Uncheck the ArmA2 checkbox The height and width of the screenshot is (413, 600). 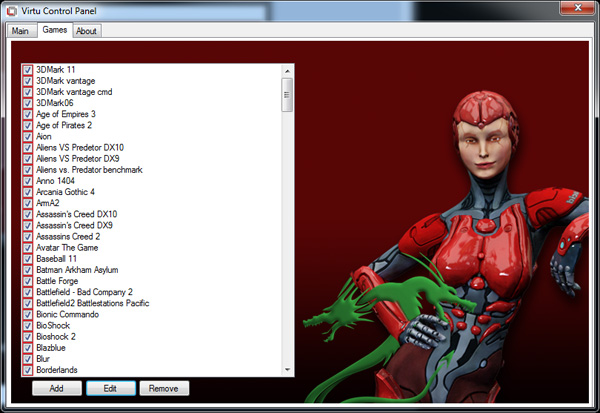[28, 203]
